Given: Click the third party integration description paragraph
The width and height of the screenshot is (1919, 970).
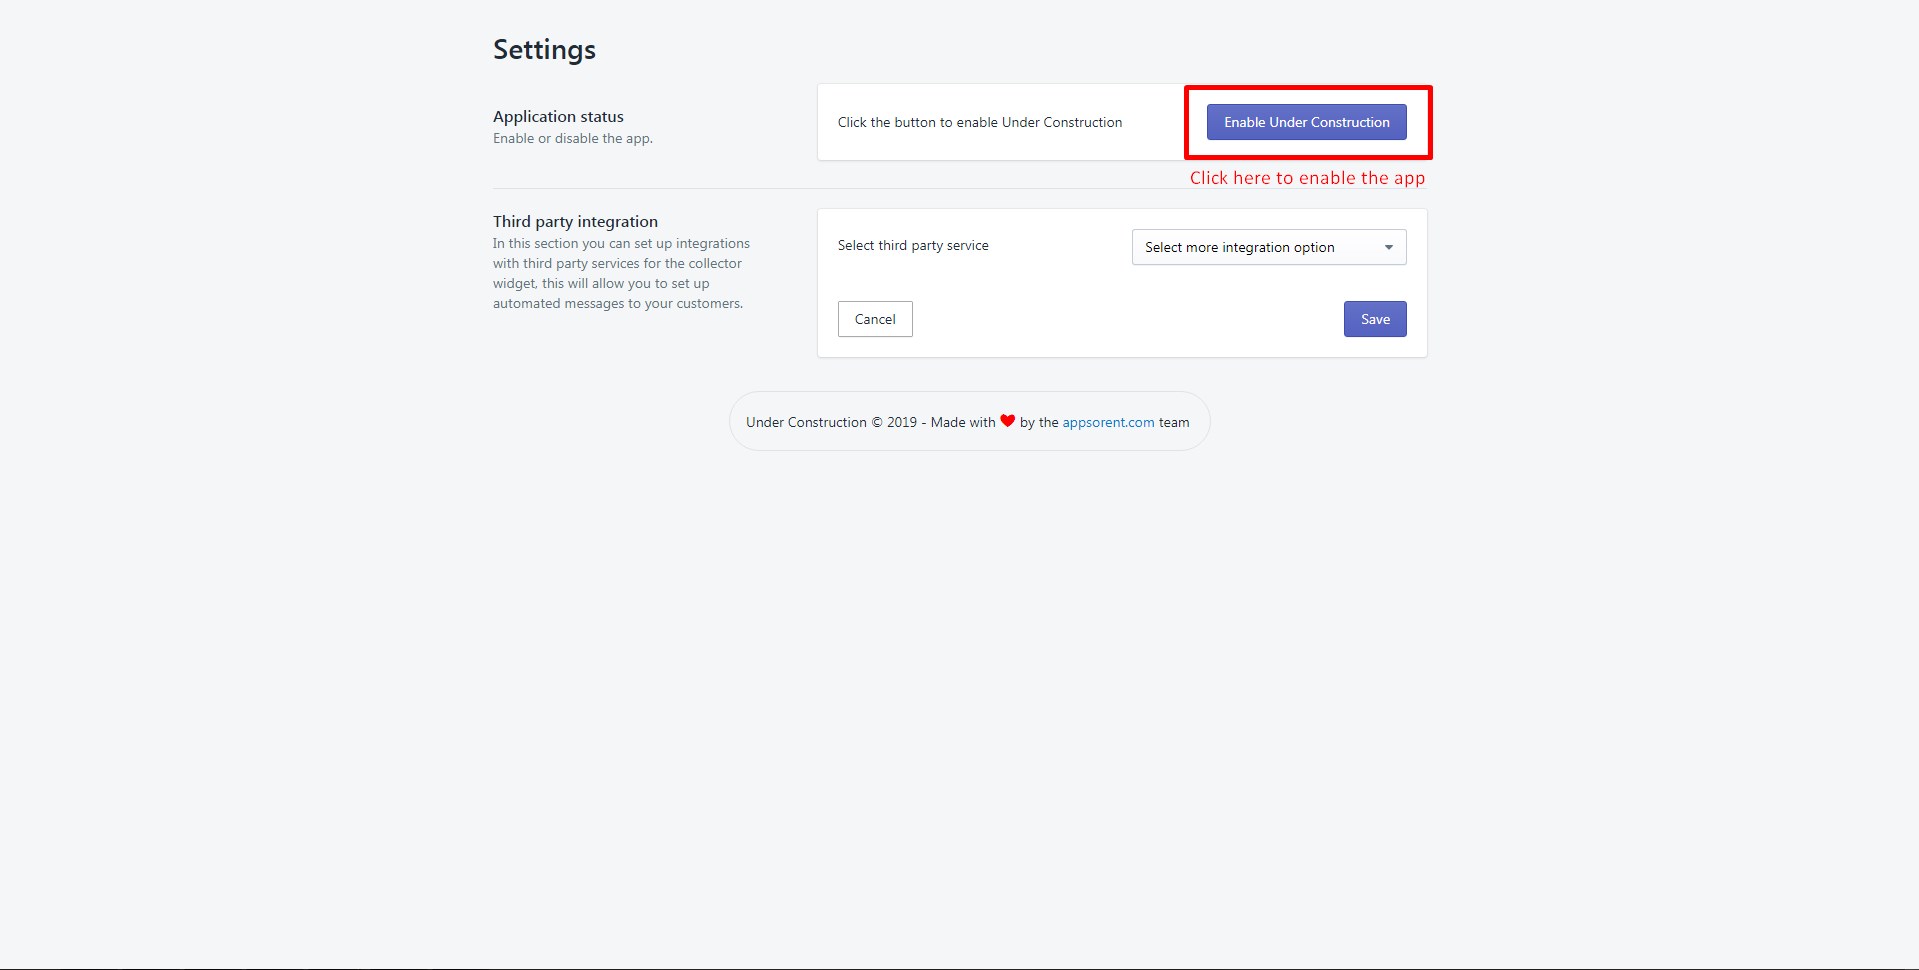Looking at the screenshot, I should pos(620,273).
